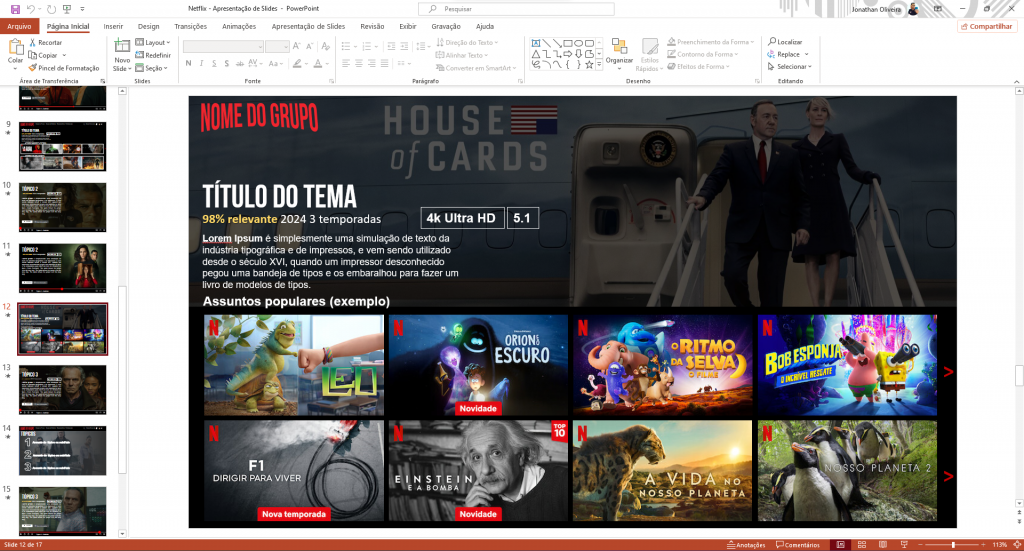Click the zoom percentage 113%
This screenshot has height=551, width=1024.
1000,545
